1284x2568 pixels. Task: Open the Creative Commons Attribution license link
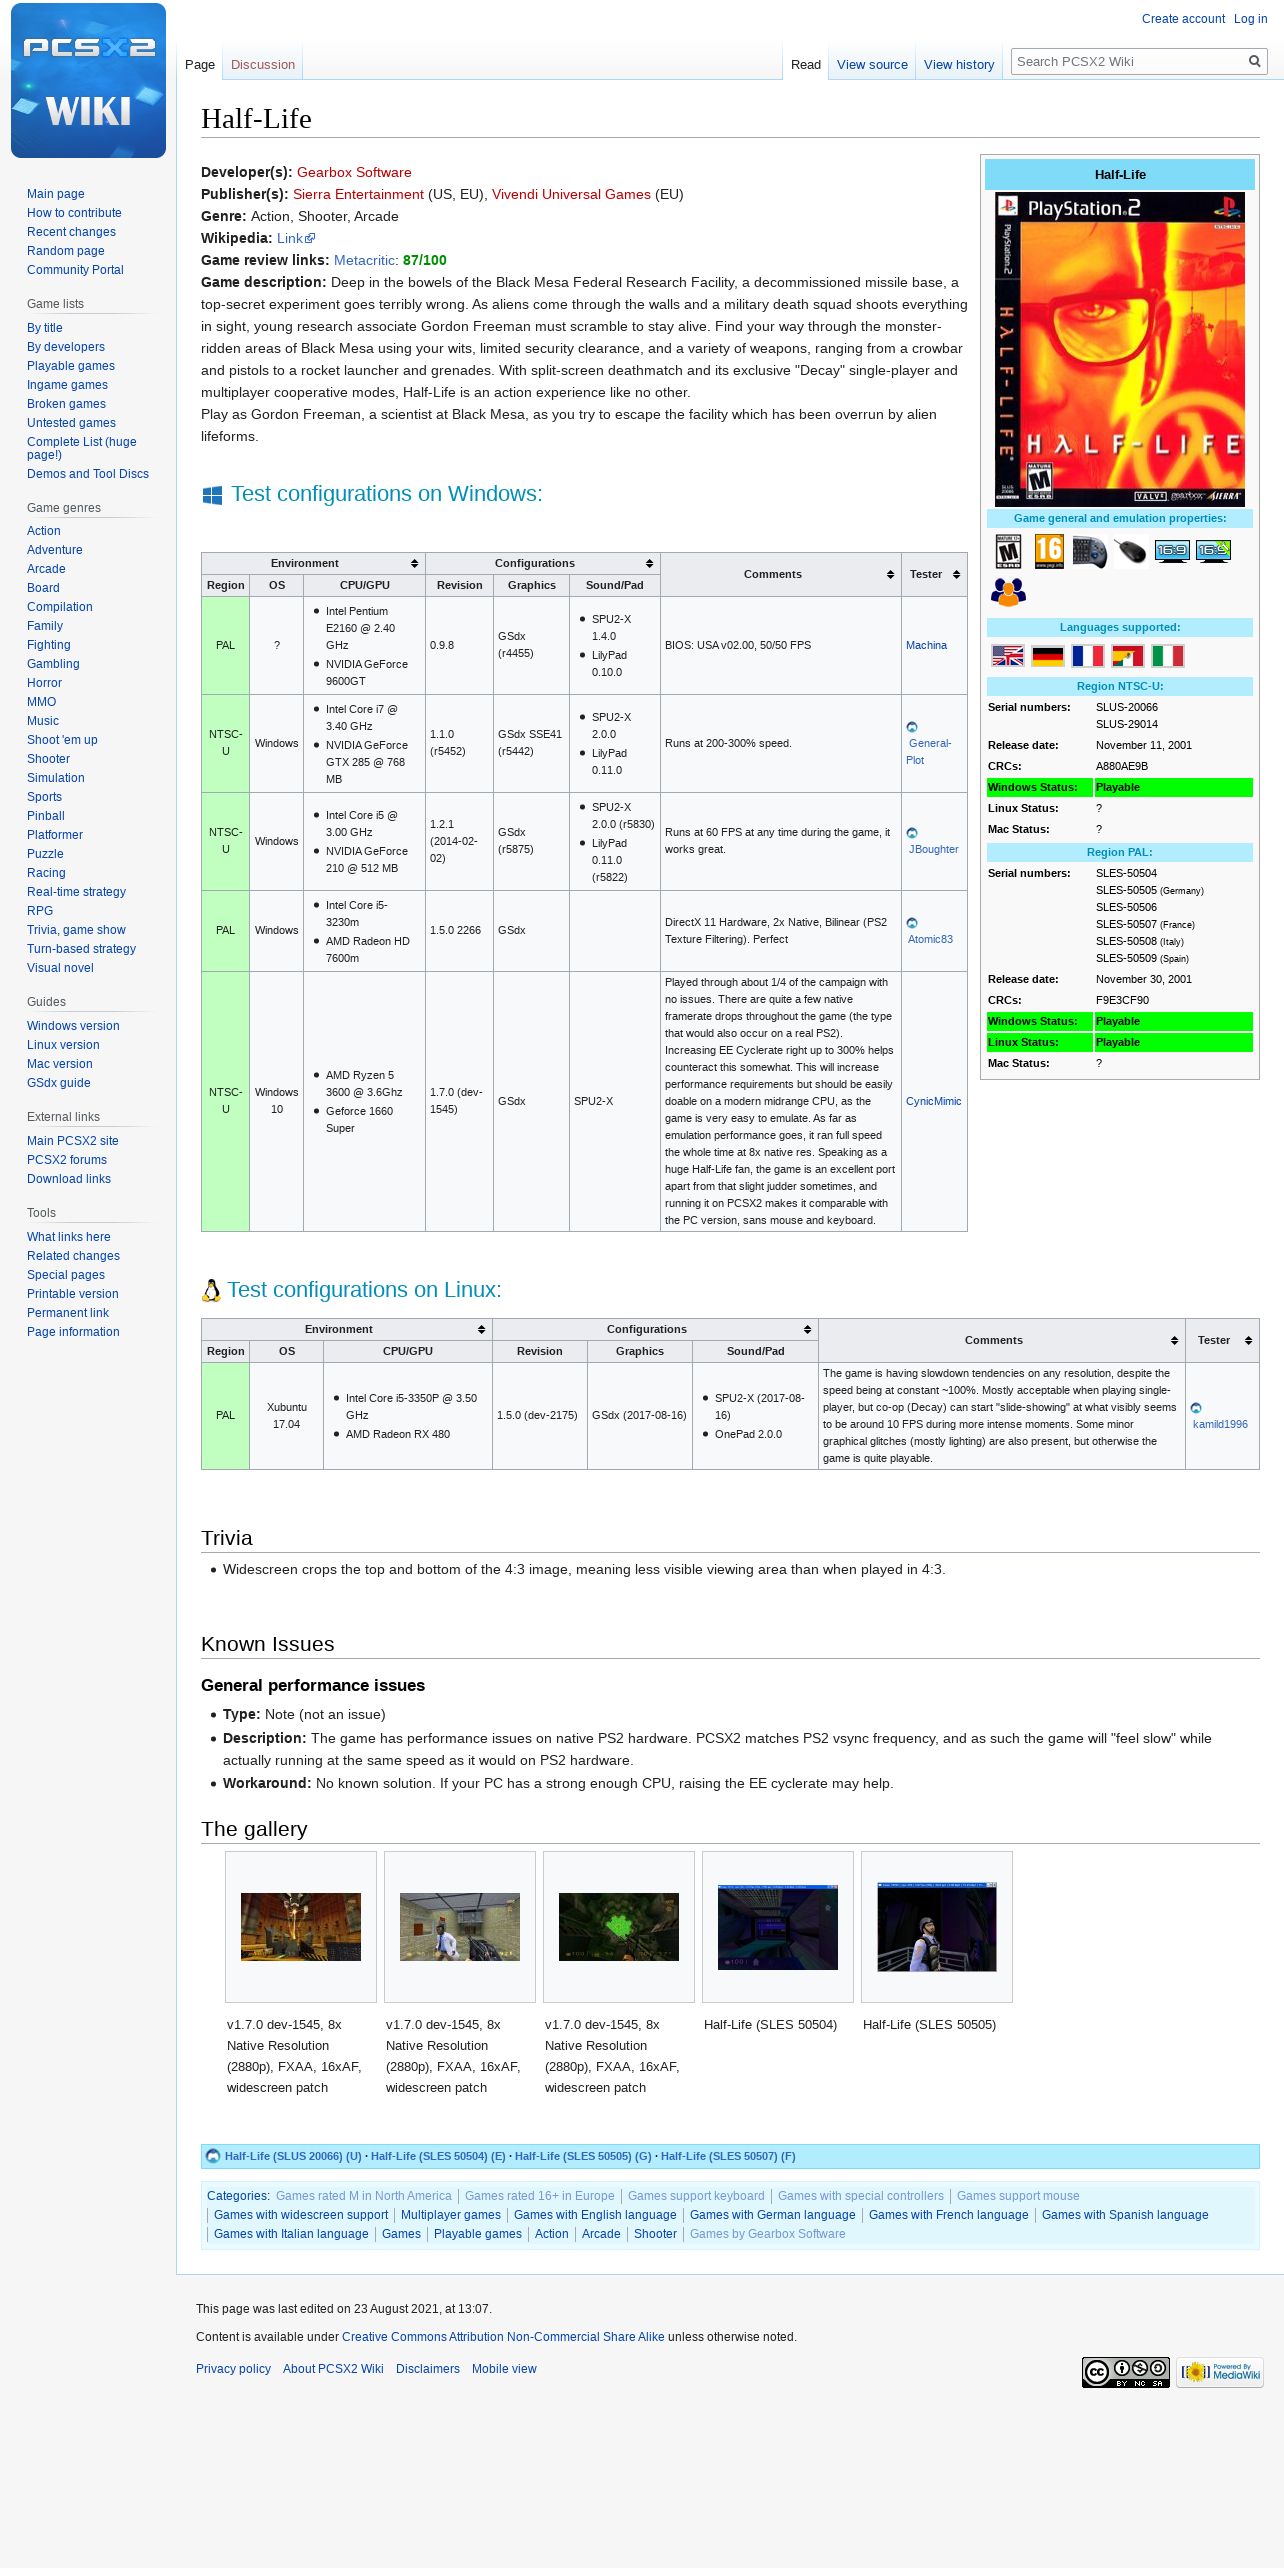tap(503, 2337)
